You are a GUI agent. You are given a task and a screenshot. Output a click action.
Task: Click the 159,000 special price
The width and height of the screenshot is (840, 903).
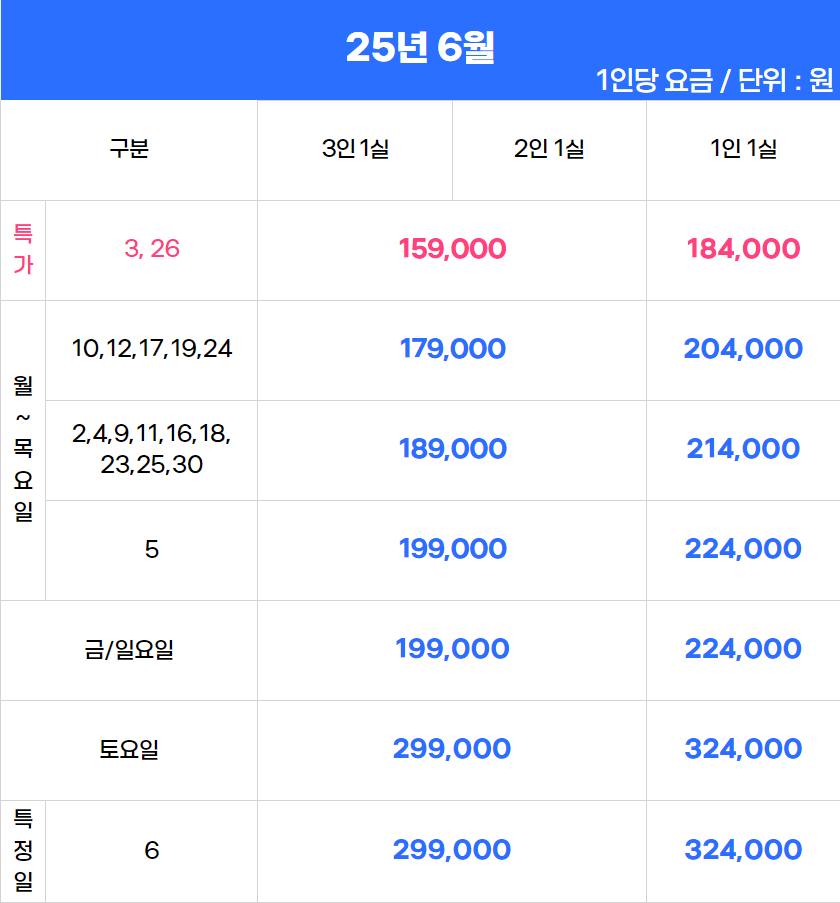[x=452, y=249]
